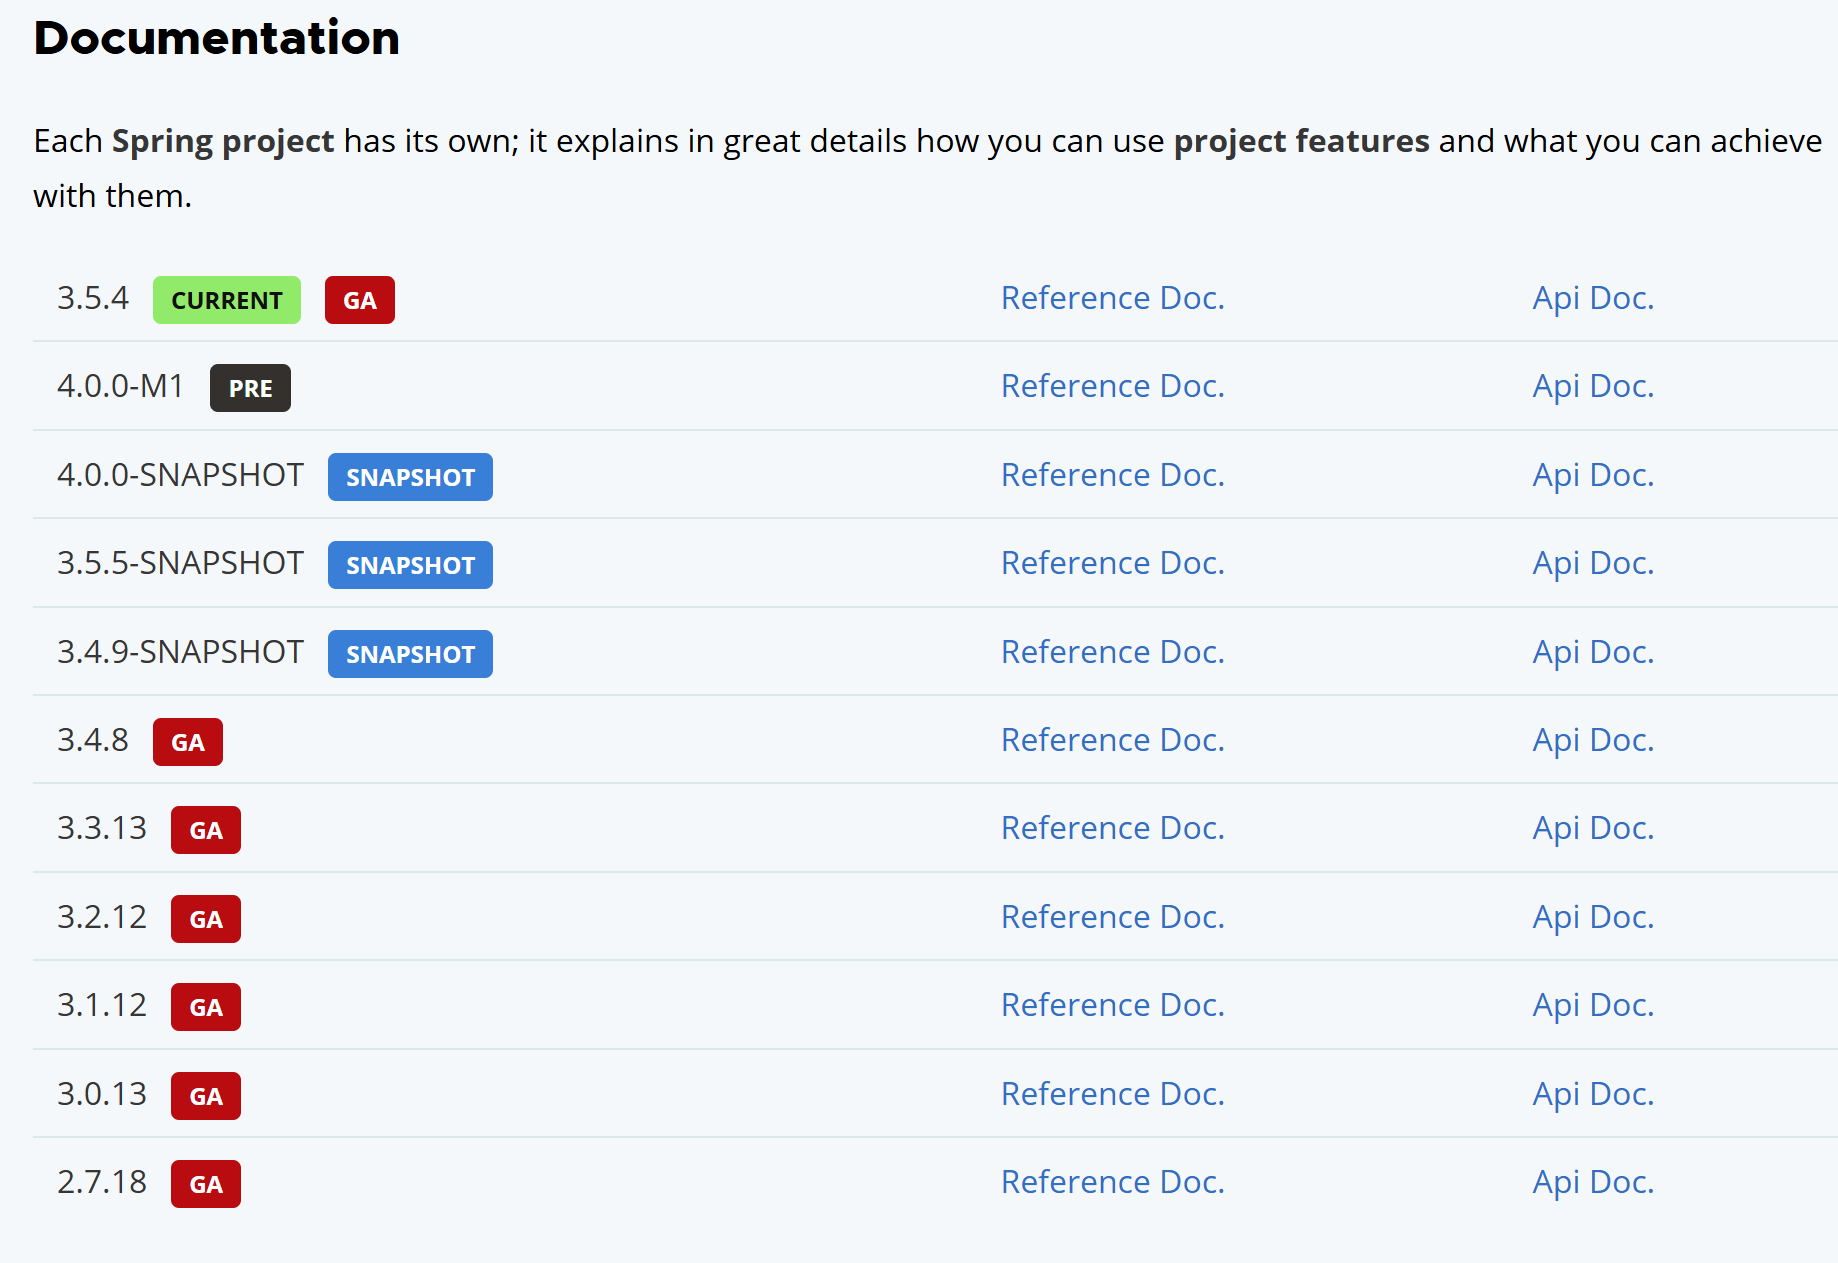Open Reference Doc. for version 3.1.12
The height and width of the screenshot is (1263, 1838).
(x=1113, y=1005)
